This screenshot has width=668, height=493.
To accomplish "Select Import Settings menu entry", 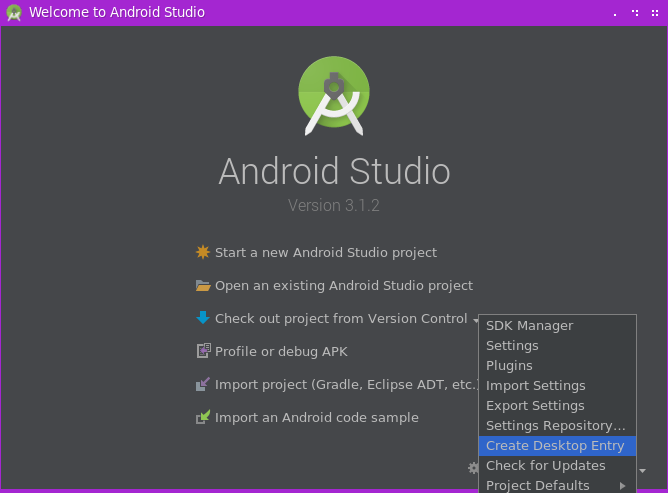I will pyautogui.click(x=557, y=386).
